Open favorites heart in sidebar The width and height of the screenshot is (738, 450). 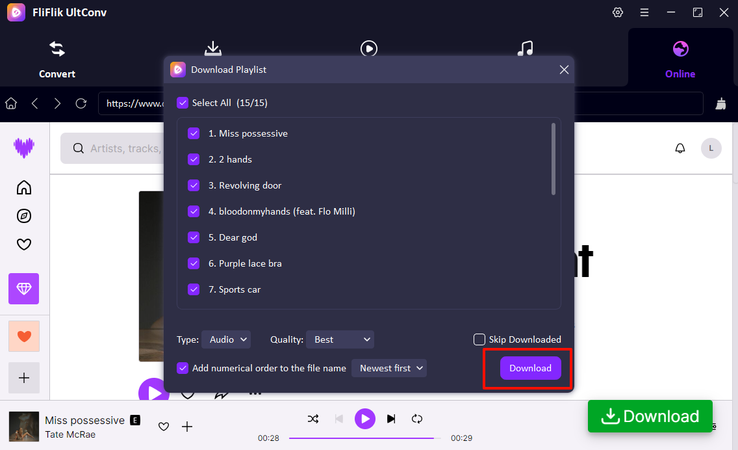24,244
